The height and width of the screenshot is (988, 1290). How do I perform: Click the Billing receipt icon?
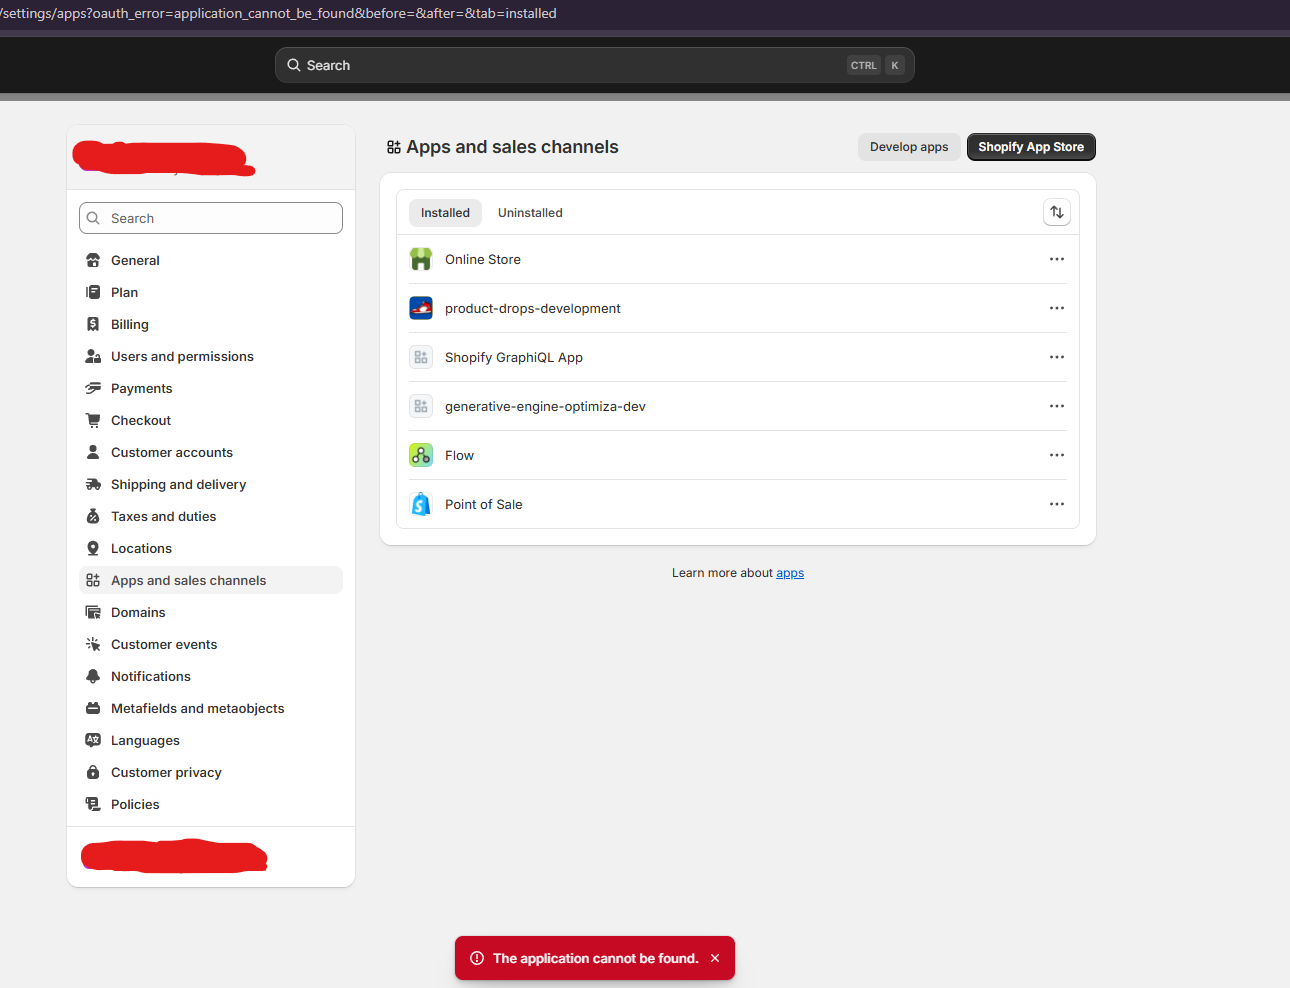tap(93, 324)
